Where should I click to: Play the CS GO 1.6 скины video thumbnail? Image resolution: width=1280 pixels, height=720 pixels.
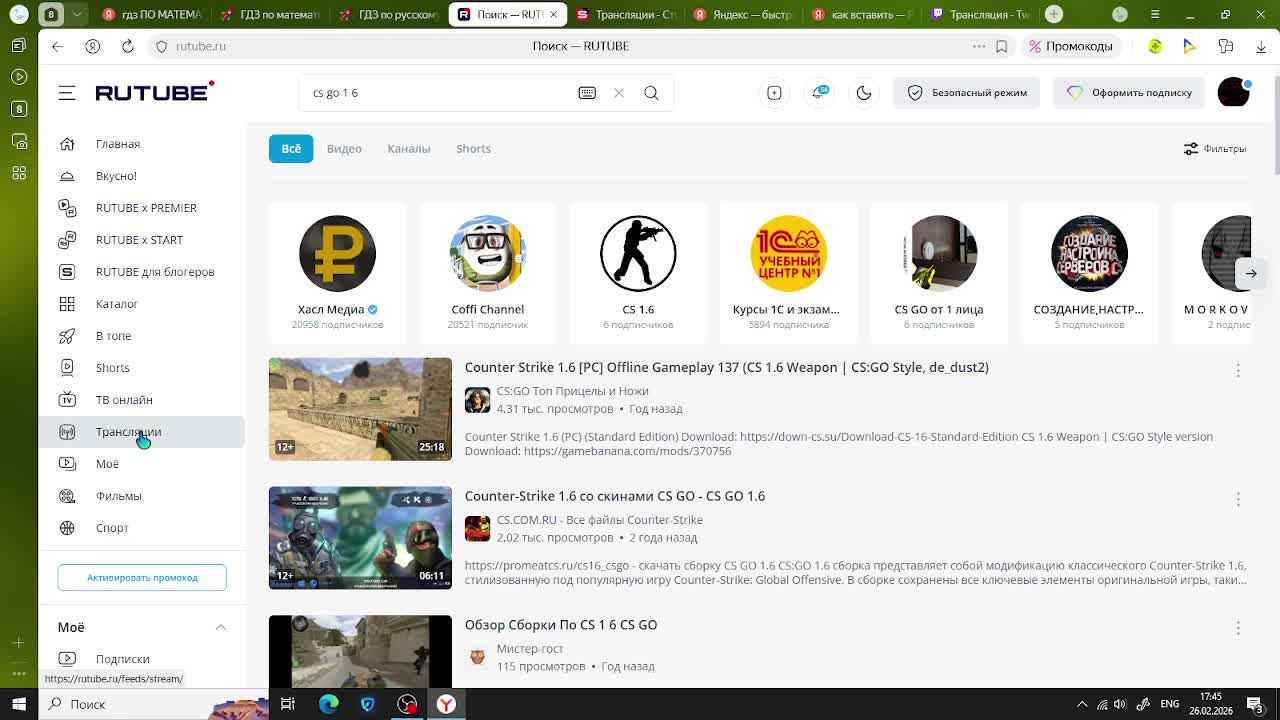coord(360,538)
